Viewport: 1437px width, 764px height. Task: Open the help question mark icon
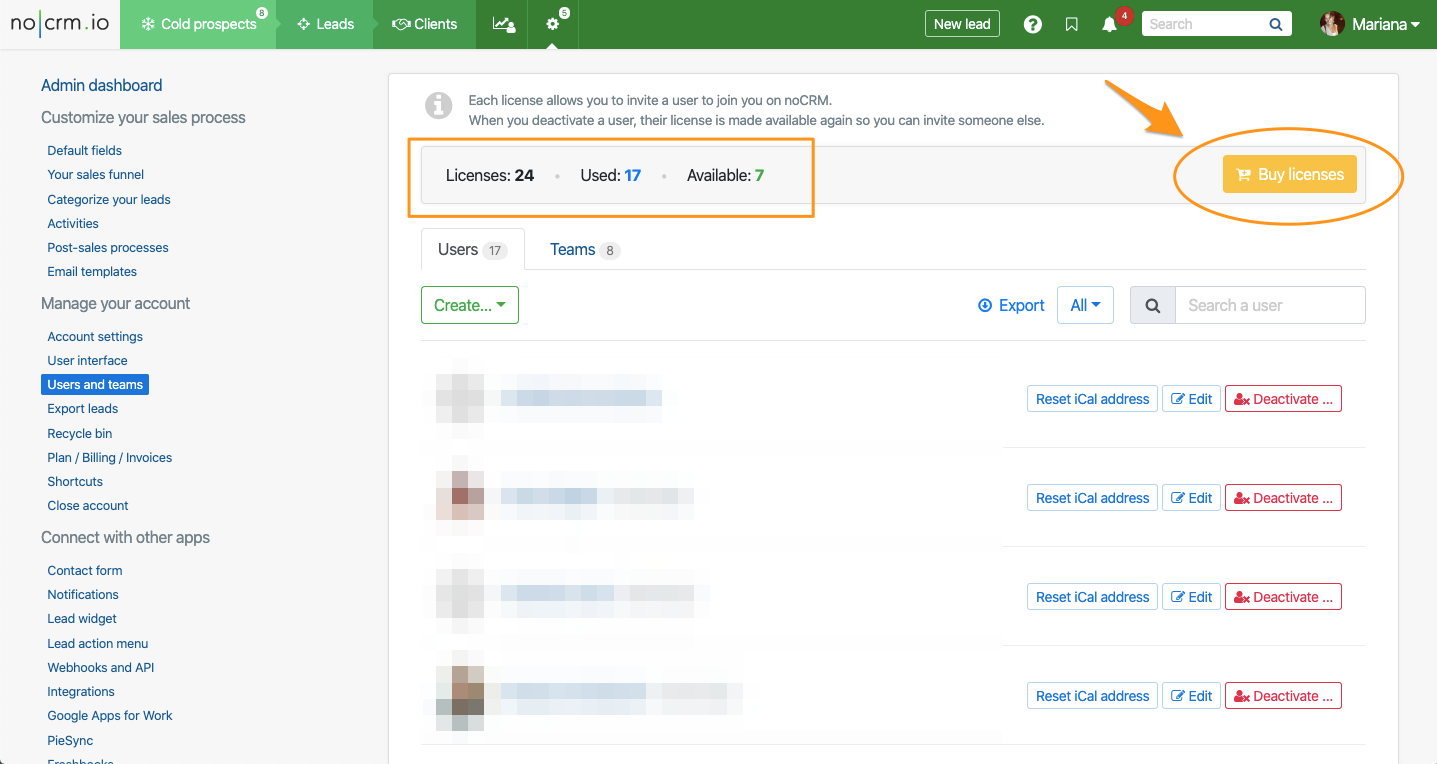[x=1033, y=24]
